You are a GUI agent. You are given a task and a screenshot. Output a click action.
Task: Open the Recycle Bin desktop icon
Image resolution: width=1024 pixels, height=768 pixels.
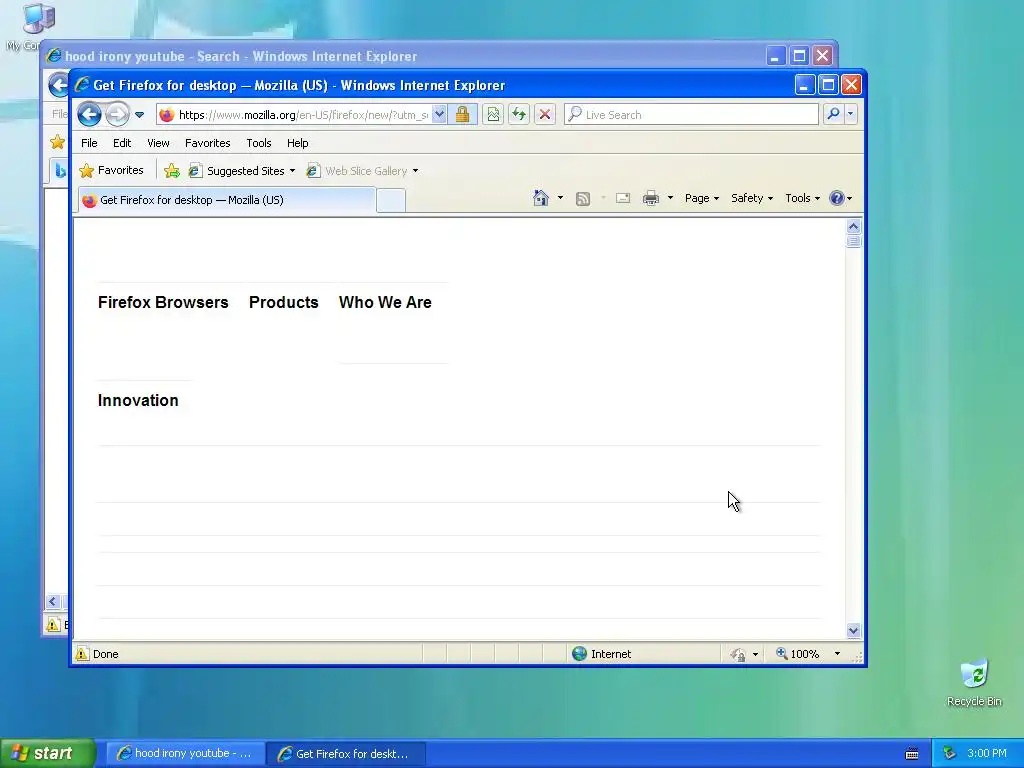[974, 682]
